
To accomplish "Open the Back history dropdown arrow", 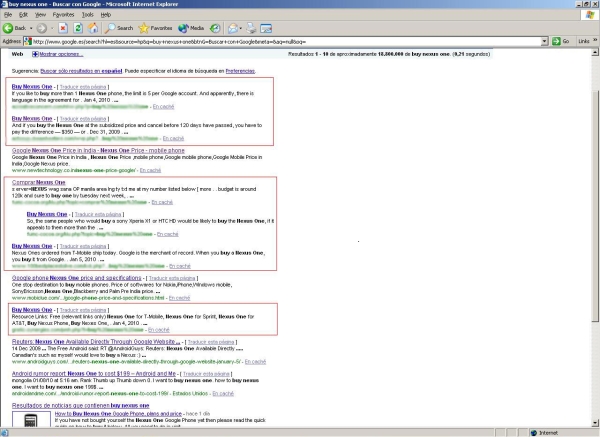I will (x=31, y=28).
